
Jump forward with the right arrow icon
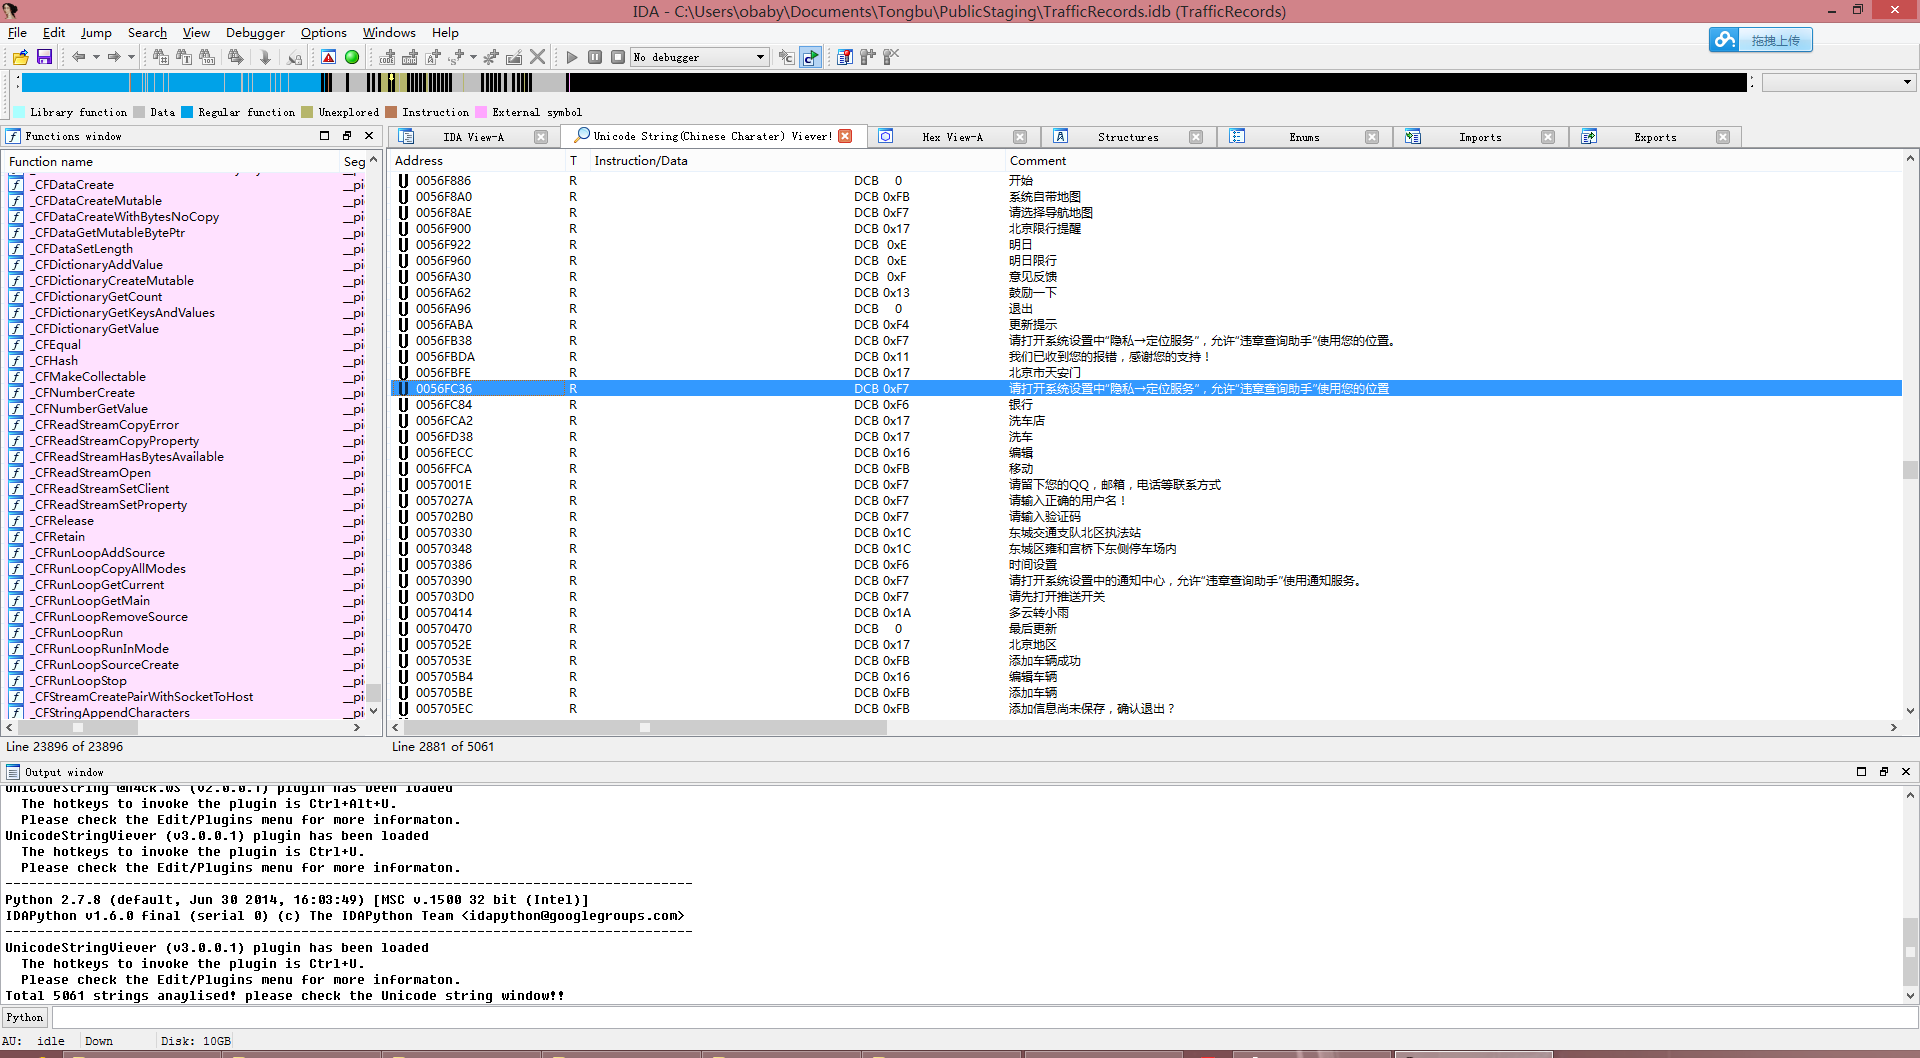pos(113,57)
